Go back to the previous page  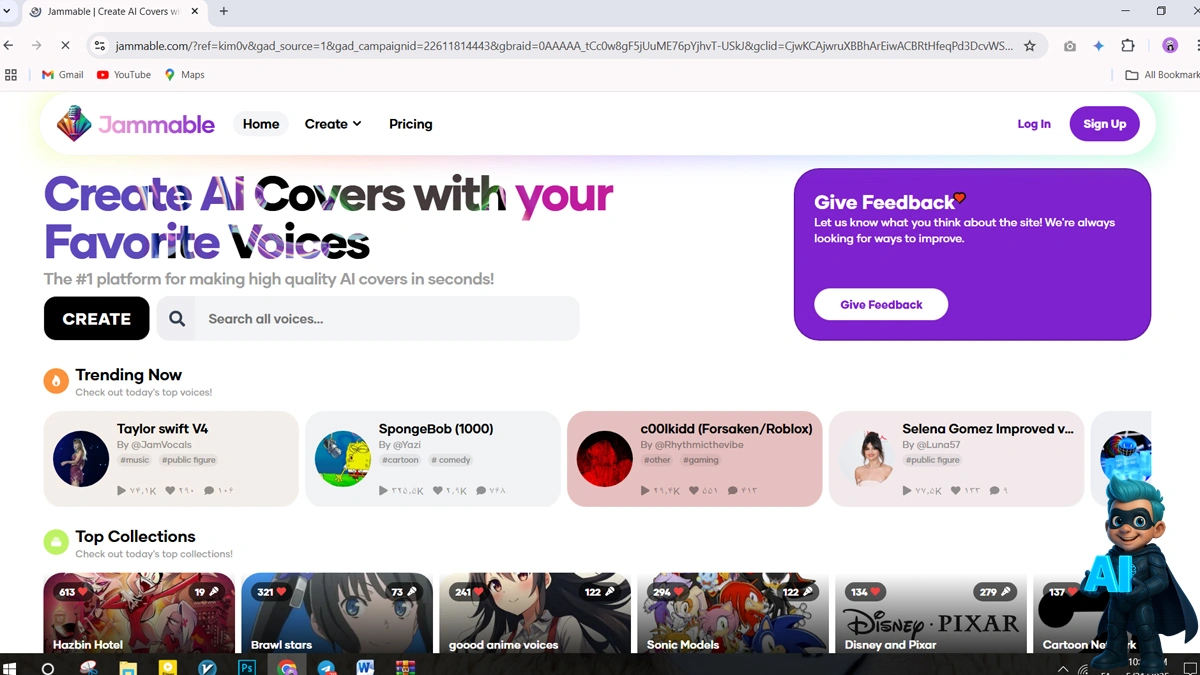(9, 46)
